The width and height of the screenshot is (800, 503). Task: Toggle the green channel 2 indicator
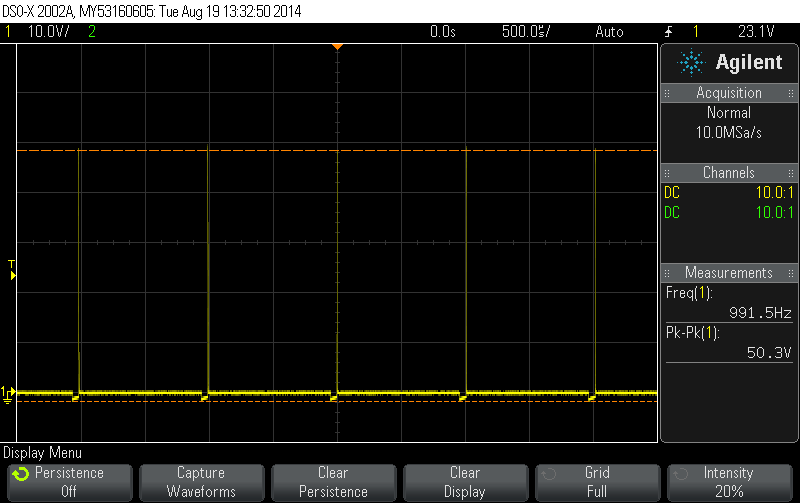click(x=92, y=32)
